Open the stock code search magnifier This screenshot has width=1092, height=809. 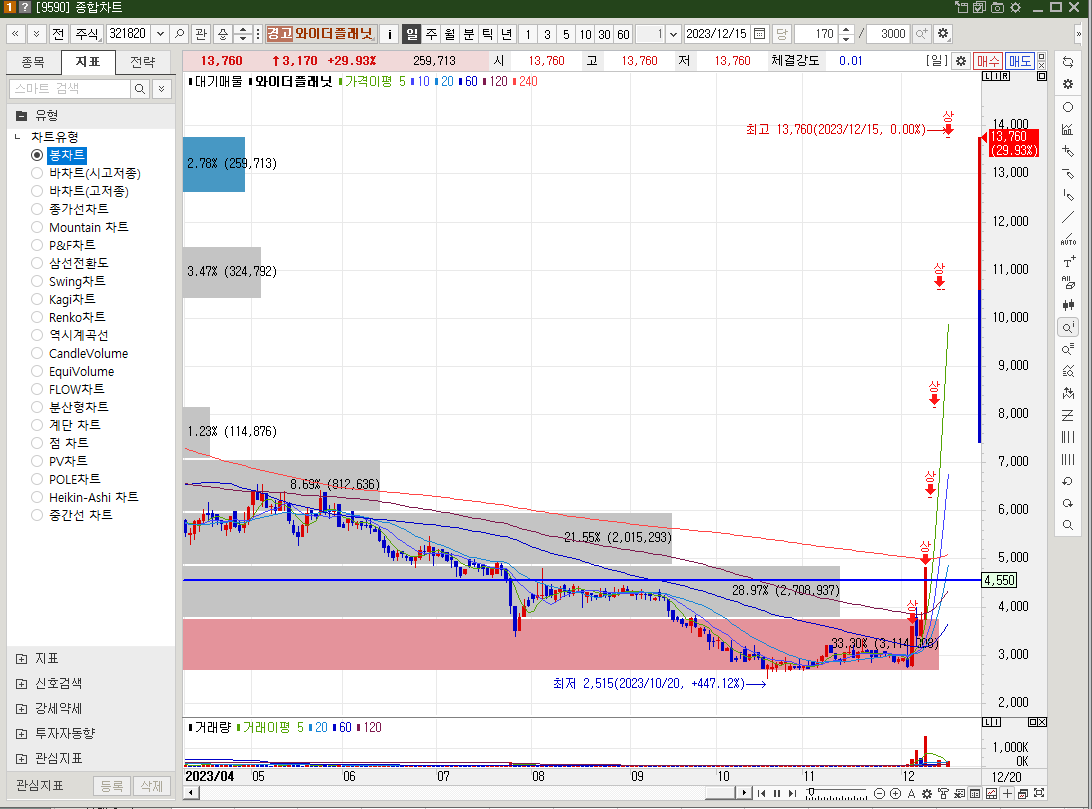180,33
